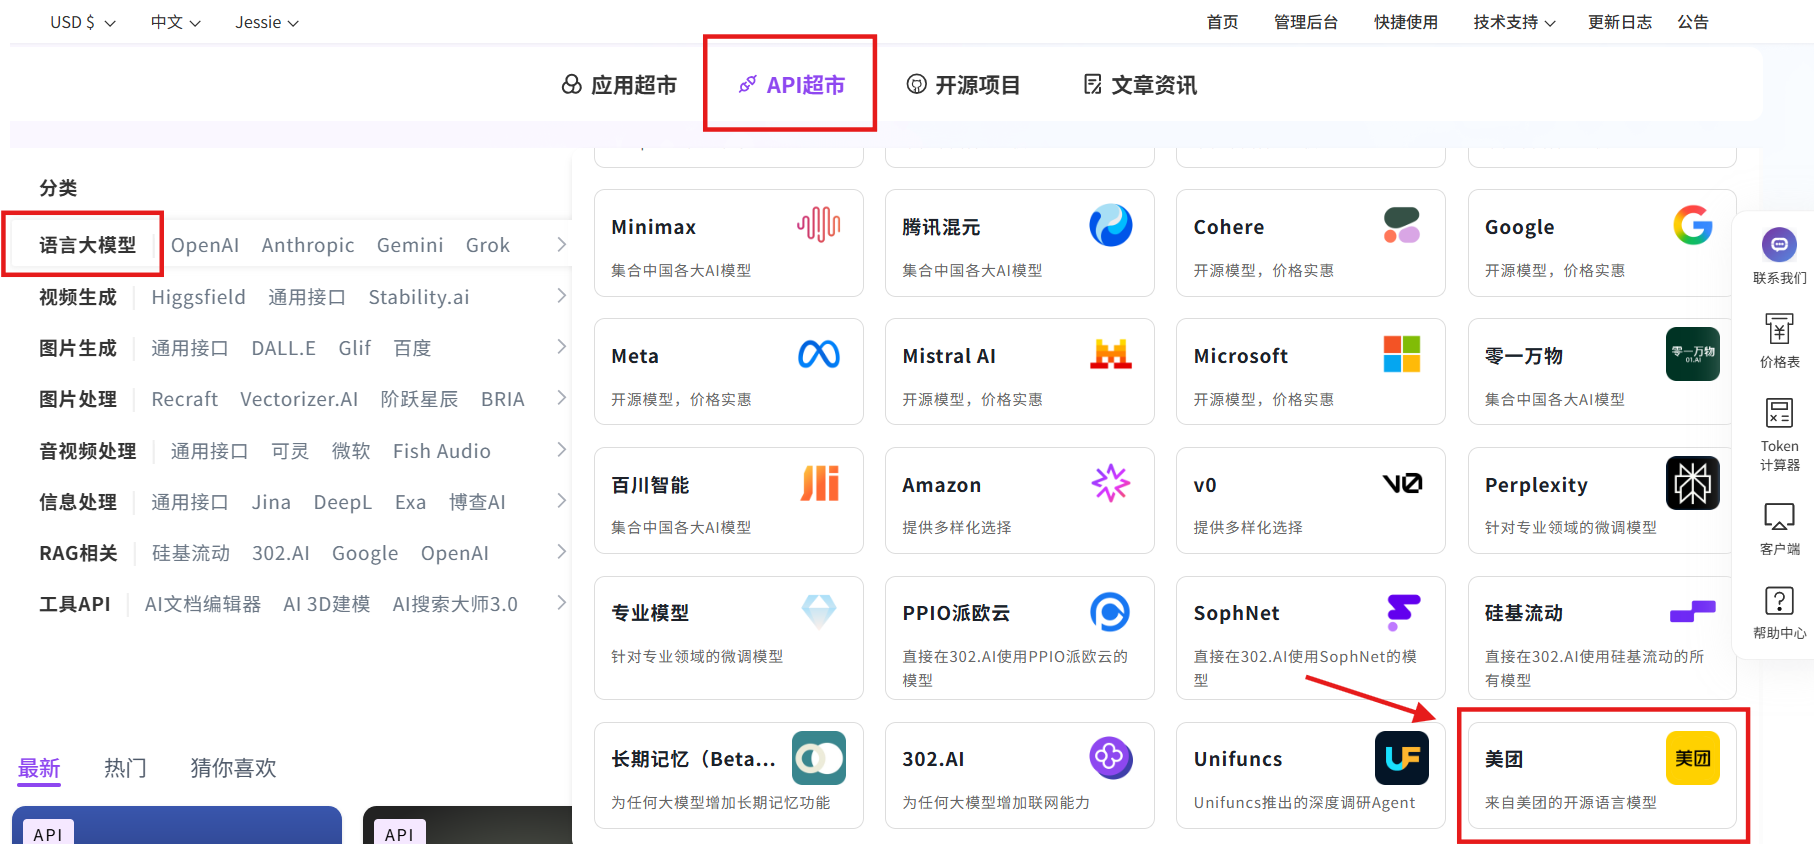
Task: Open the 管理后台 link
Action: (1305, 22)
